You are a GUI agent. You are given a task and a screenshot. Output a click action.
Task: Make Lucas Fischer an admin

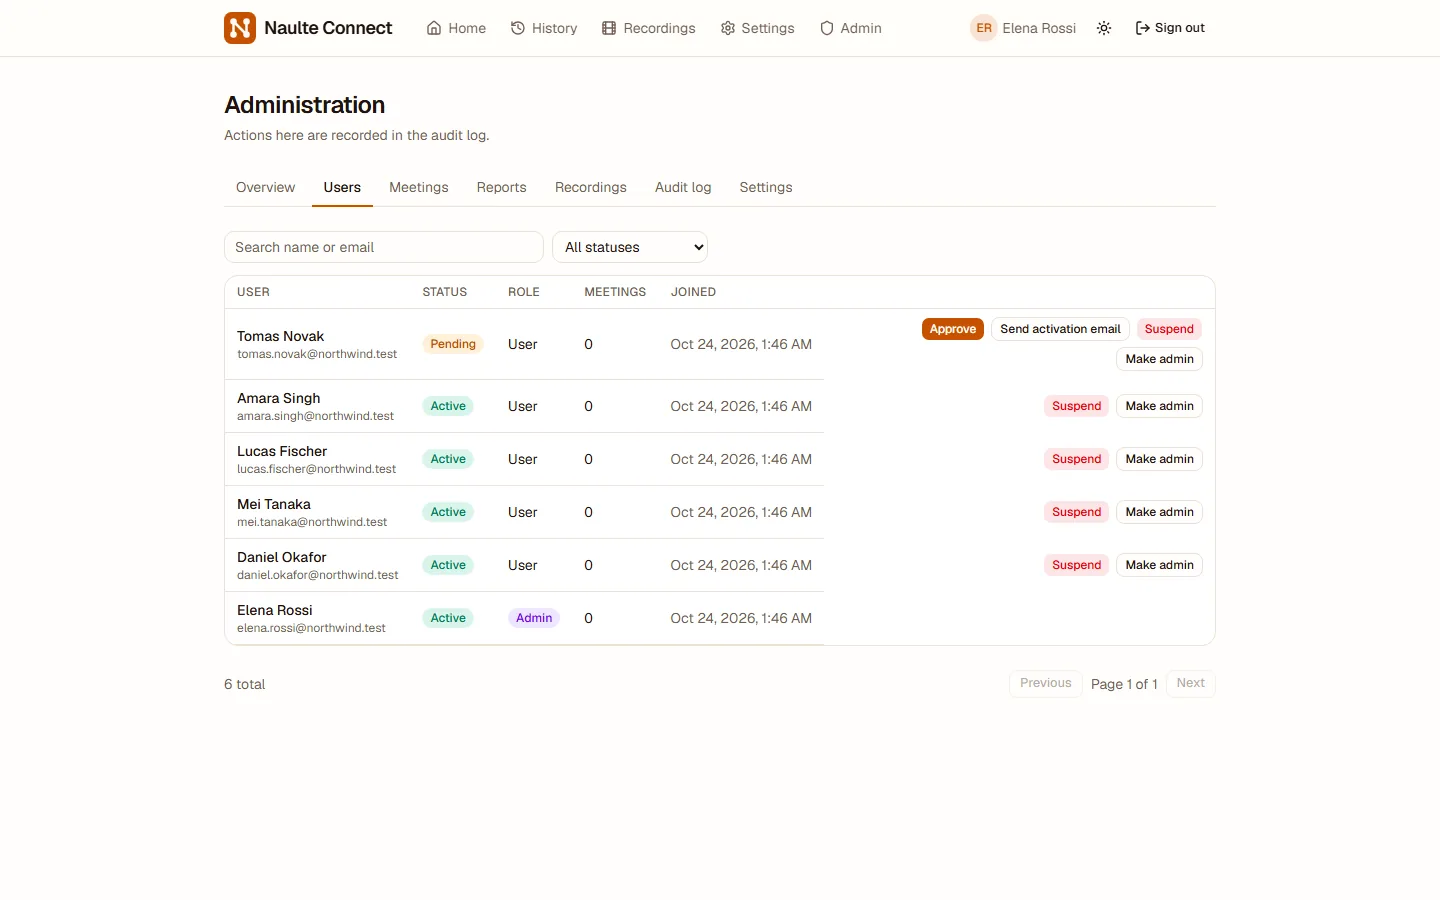[1159, 459]
